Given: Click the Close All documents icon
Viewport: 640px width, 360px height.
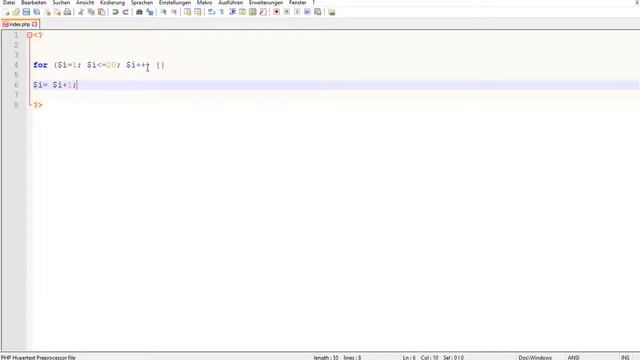Looking at the screenshot, I should click(57, 12).
